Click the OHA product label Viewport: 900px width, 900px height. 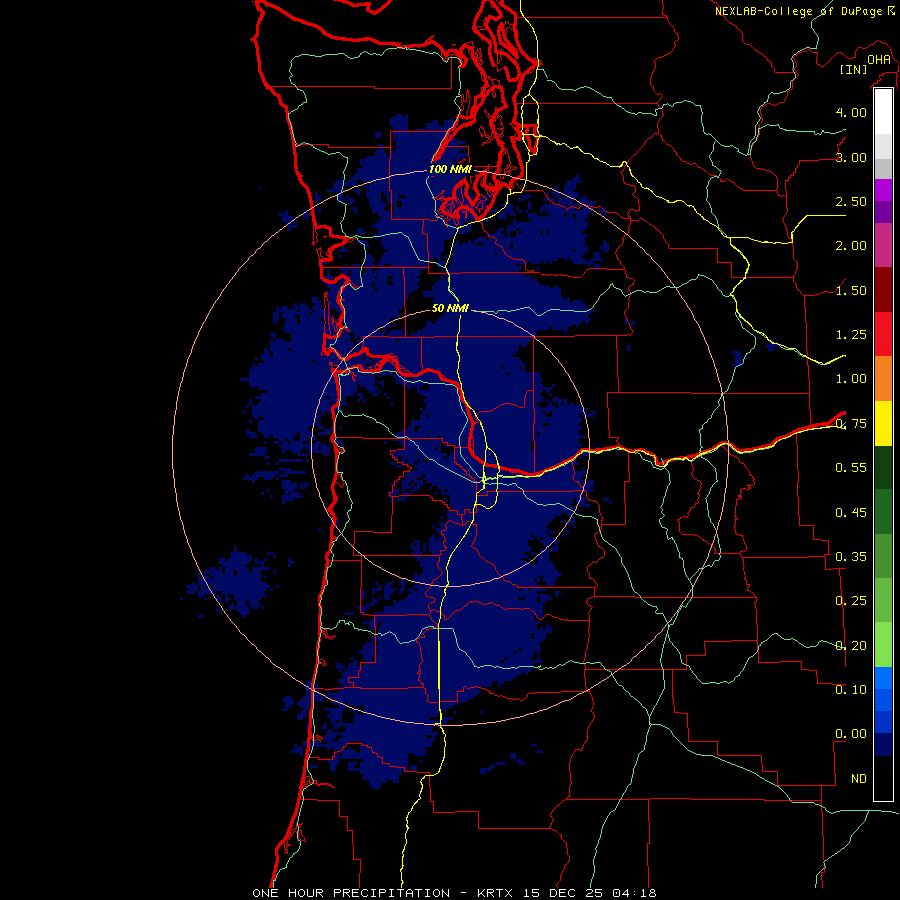(879, 59)
